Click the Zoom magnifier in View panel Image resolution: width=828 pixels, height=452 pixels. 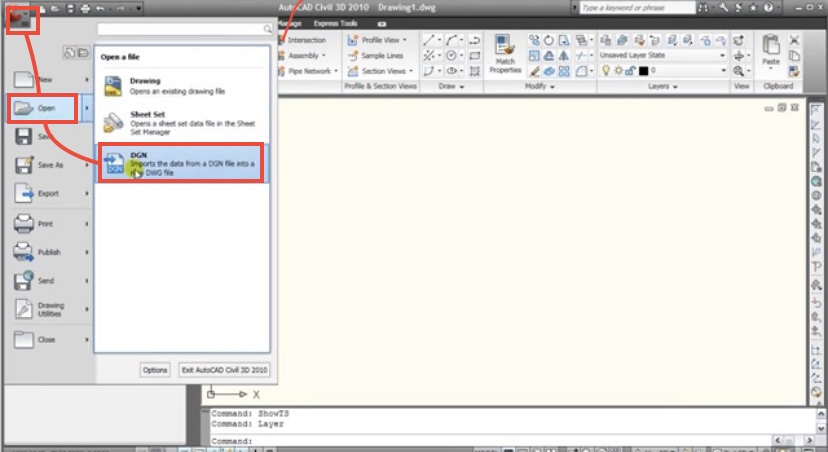coord(738,71)
